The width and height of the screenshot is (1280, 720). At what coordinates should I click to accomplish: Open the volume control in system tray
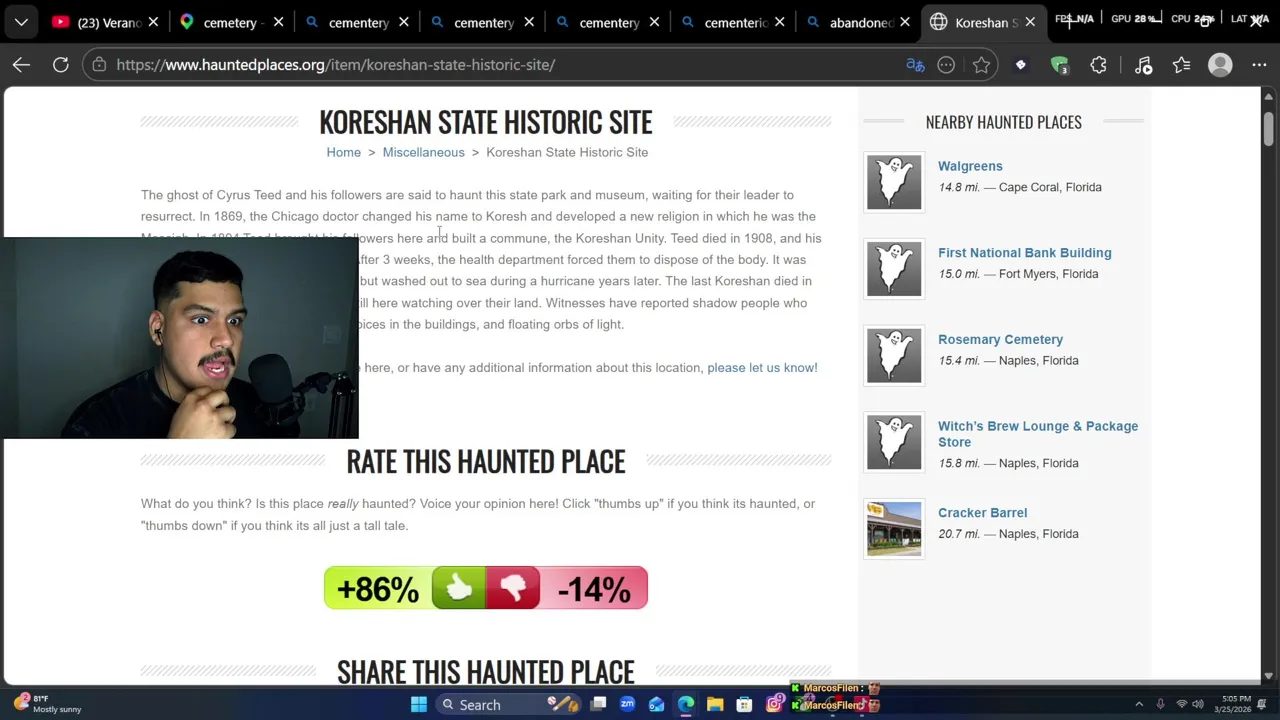tap(1198, 705)
